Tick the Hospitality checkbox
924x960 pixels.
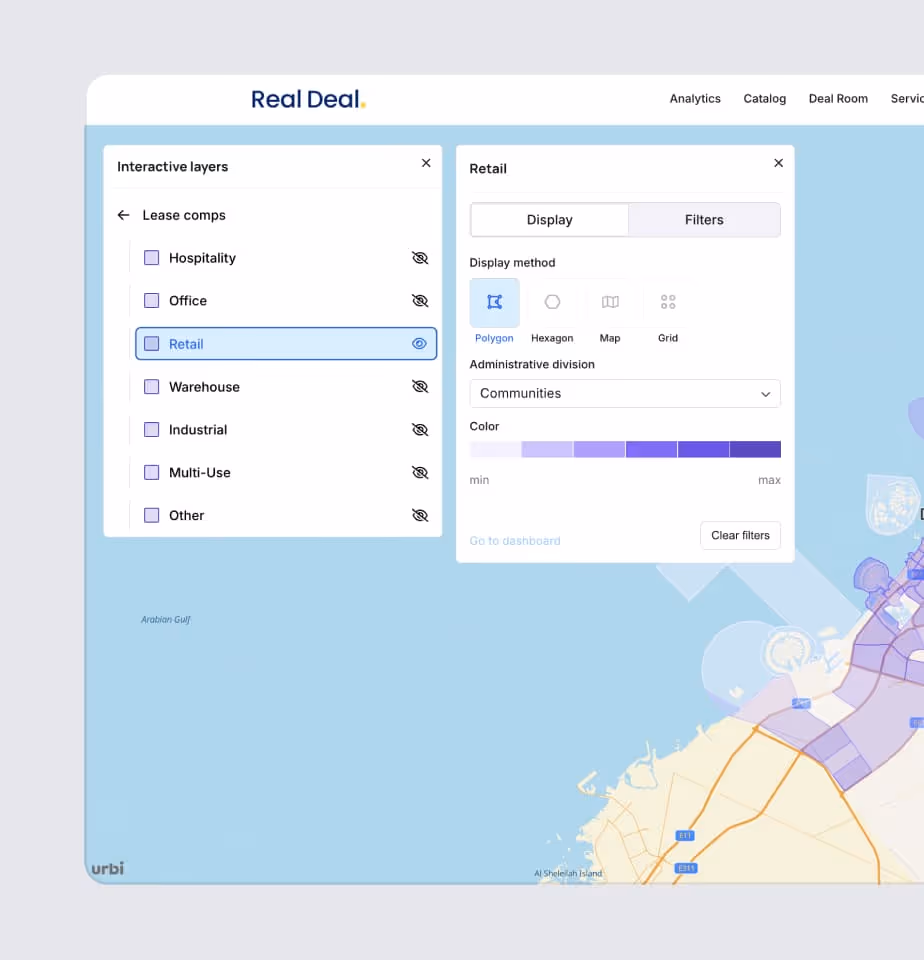(x=151, y=258)
